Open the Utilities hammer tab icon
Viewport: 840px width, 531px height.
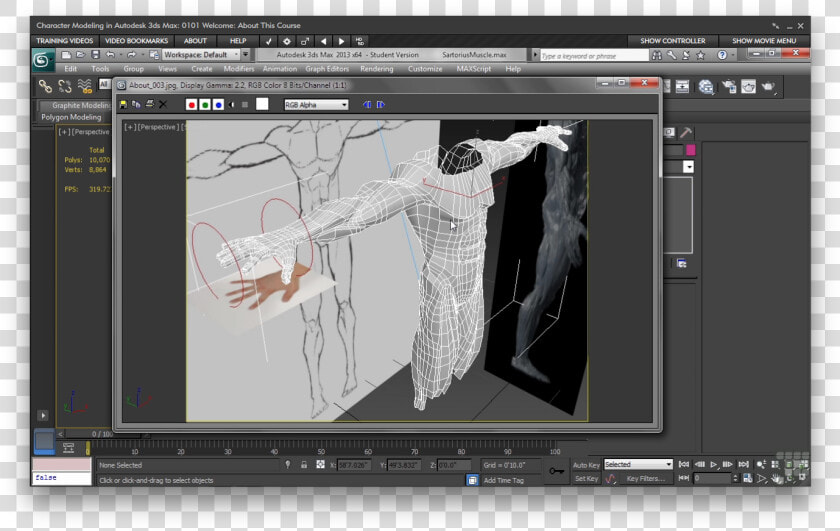pyautogui.click(x=686, y=132)
